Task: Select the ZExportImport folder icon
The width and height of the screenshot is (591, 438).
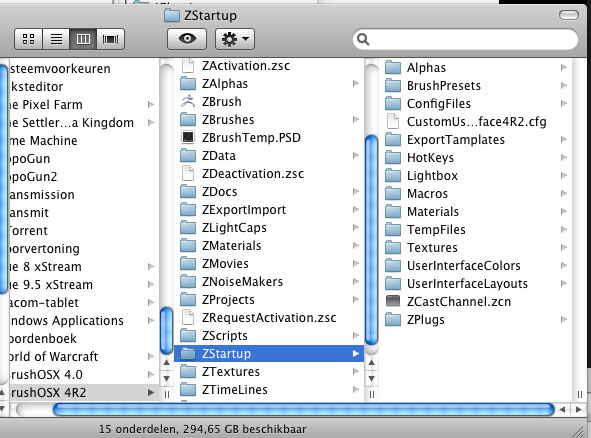Action: (x=188, y=210)
